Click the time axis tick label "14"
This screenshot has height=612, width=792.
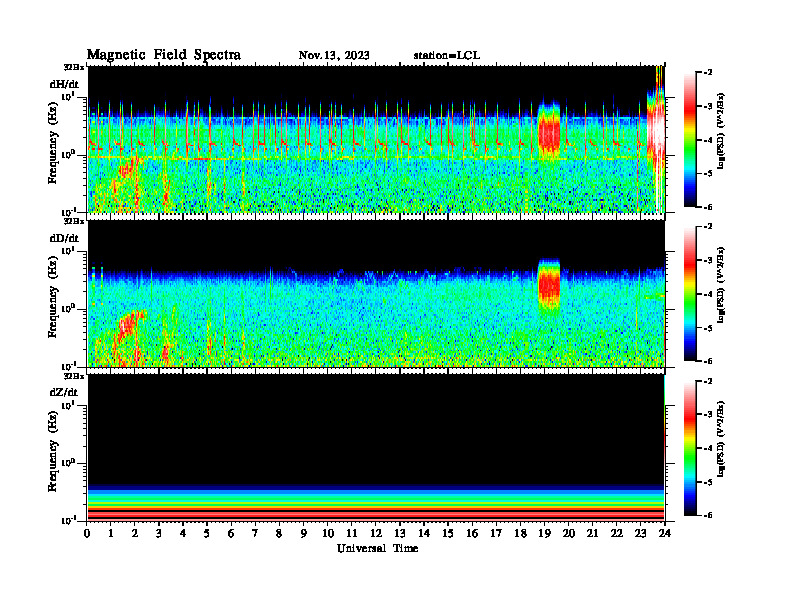click(x=424, y=534)
